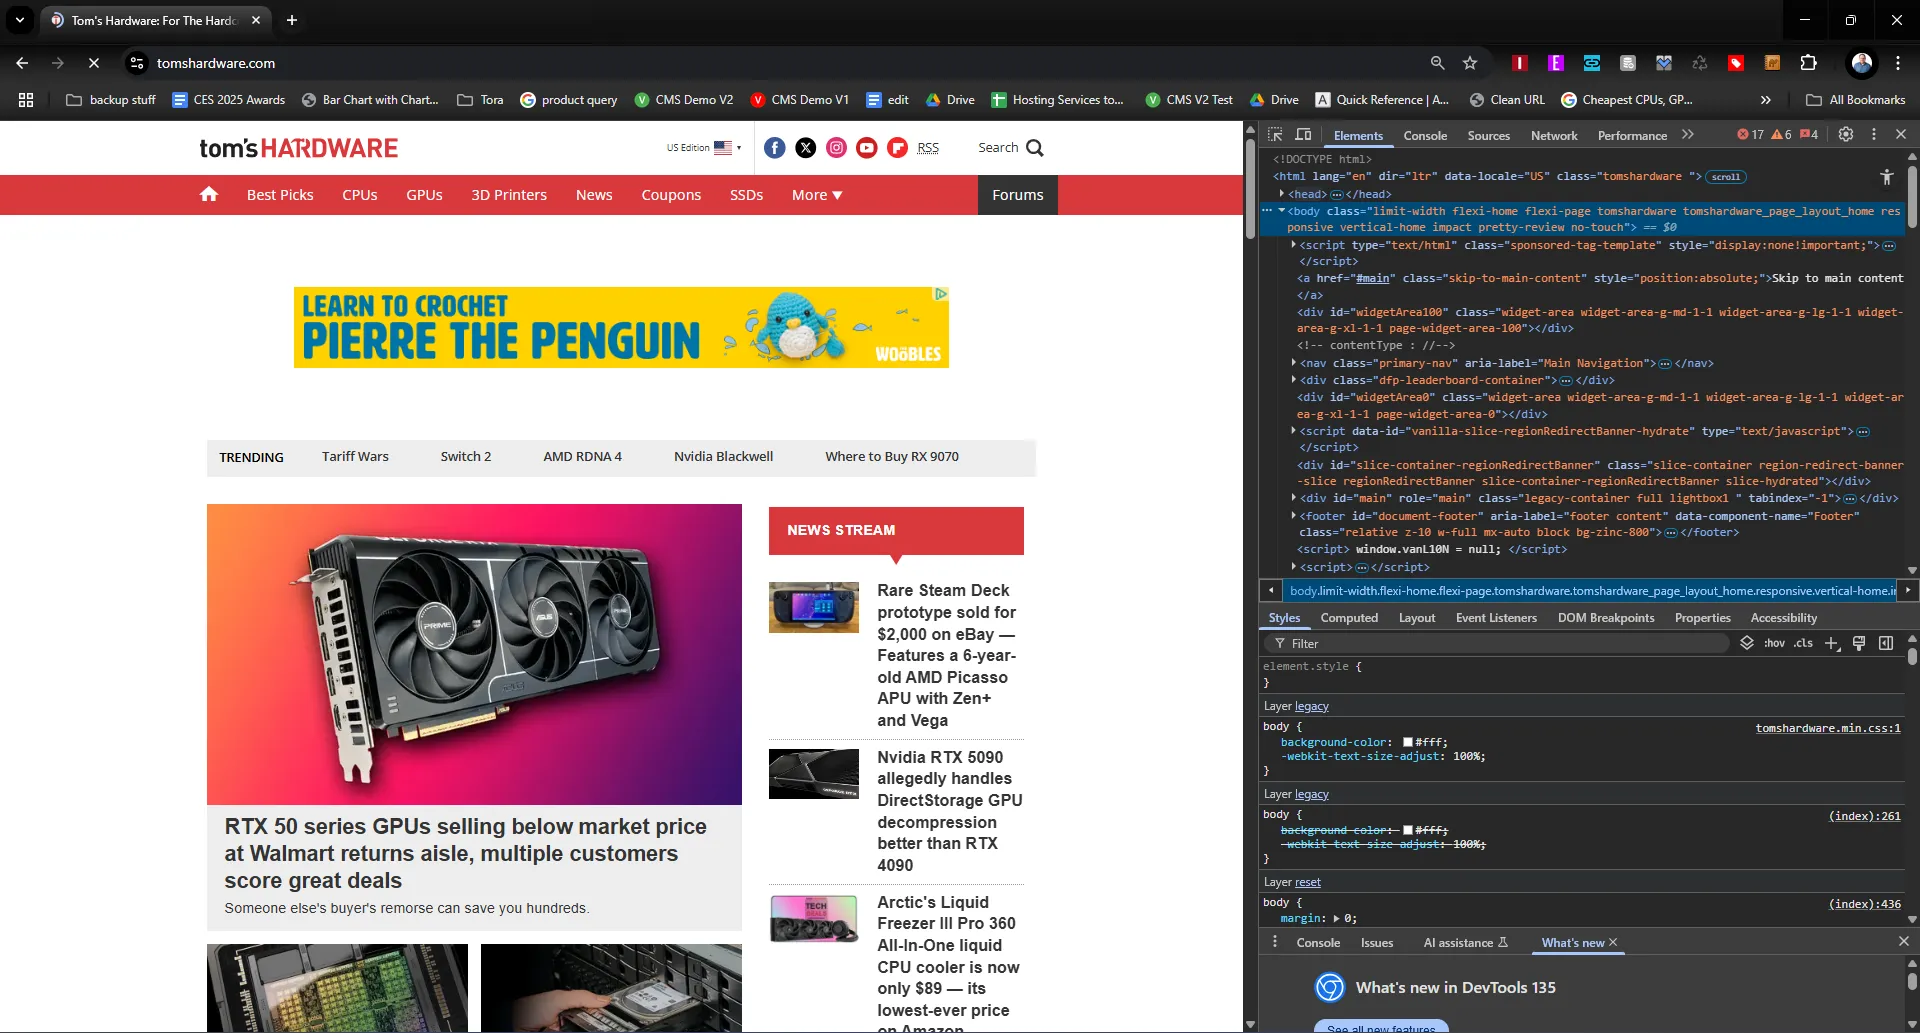This screenshot has width=1920, height=1033.
Task: Open the Computed styles tab
Action: pyautogui.click(x=1349, y=618)
